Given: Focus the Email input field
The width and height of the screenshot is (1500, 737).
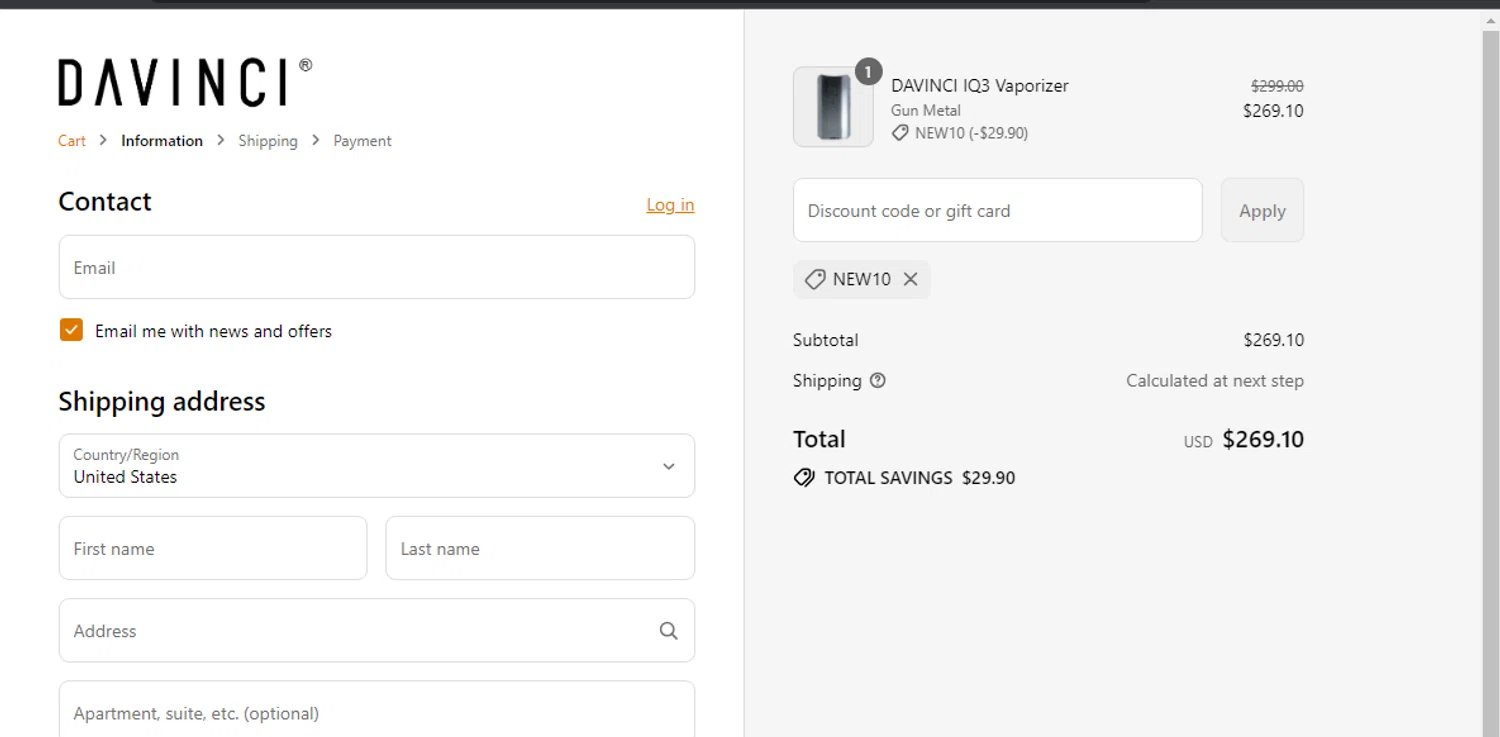Looking at the screenshot, I should point(377,268).
